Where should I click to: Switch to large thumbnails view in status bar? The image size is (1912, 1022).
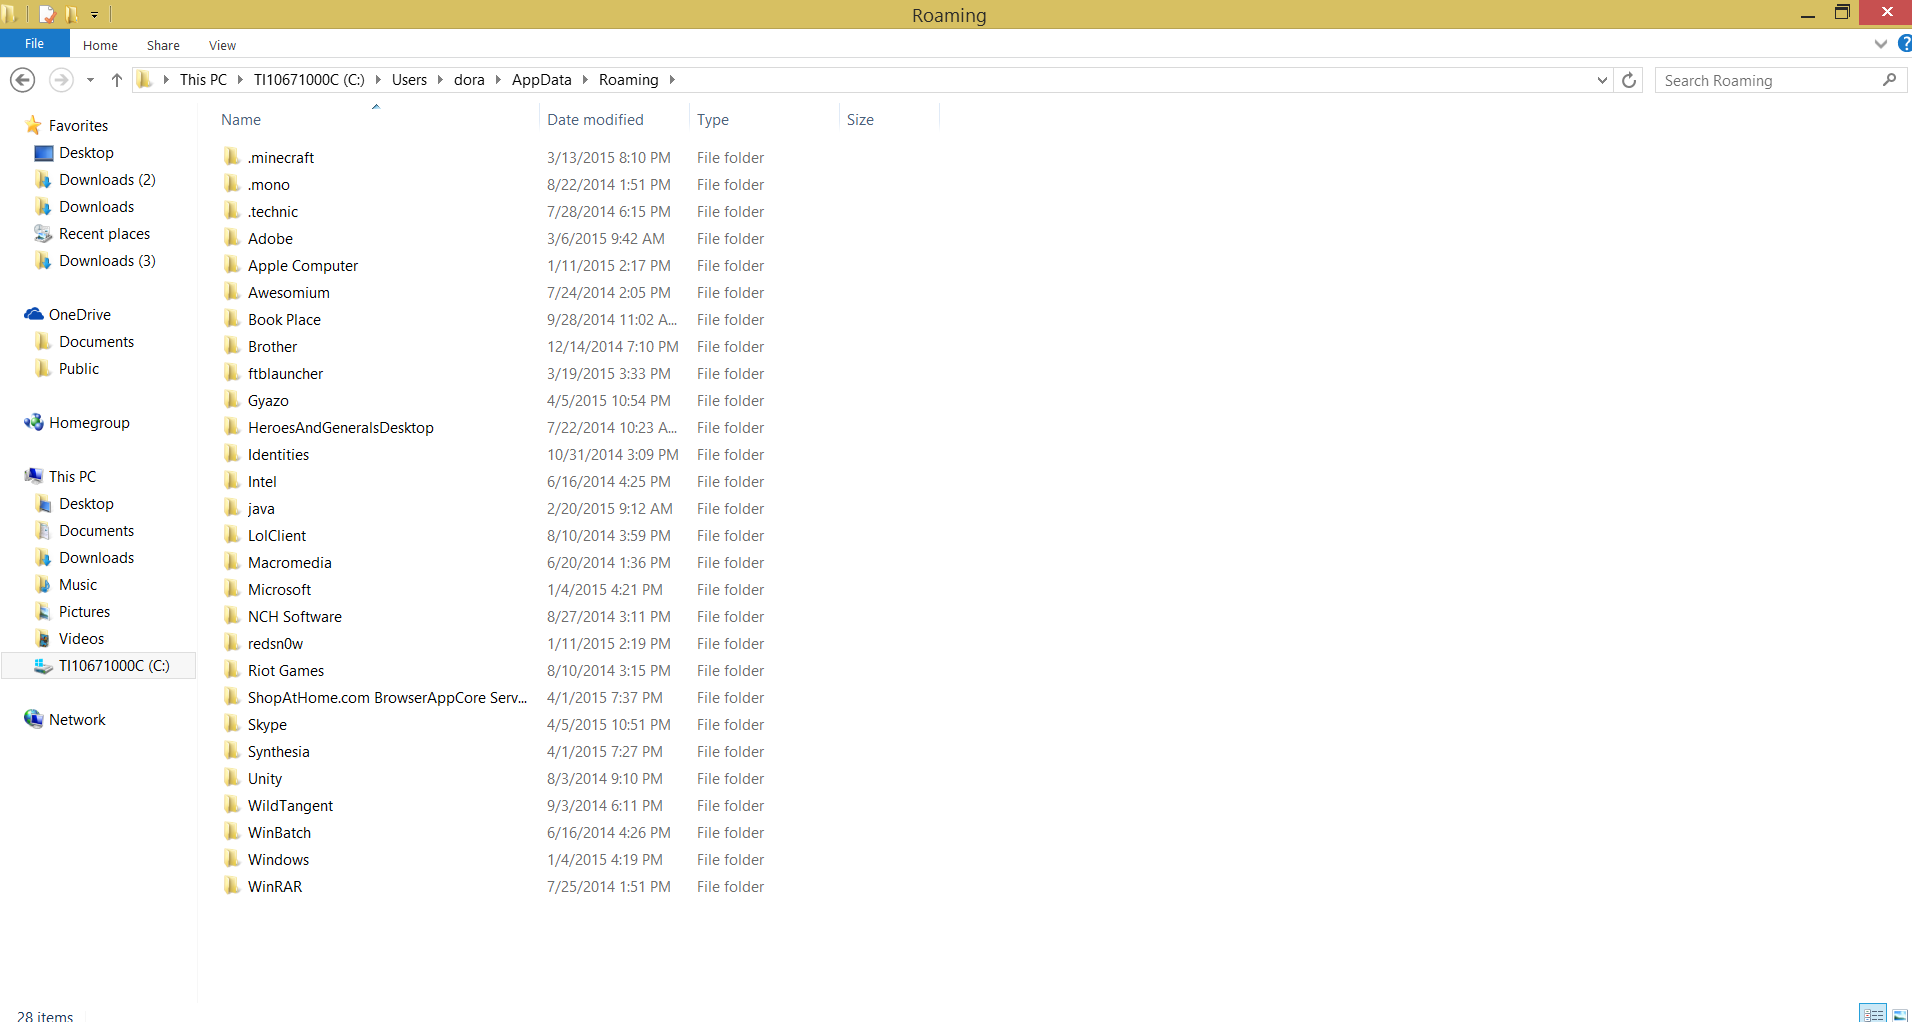click(1900, 1013)
